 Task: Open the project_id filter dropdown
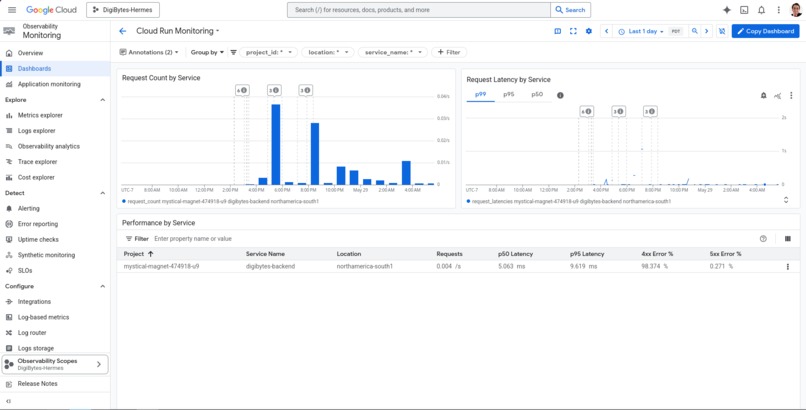(268, 52)
